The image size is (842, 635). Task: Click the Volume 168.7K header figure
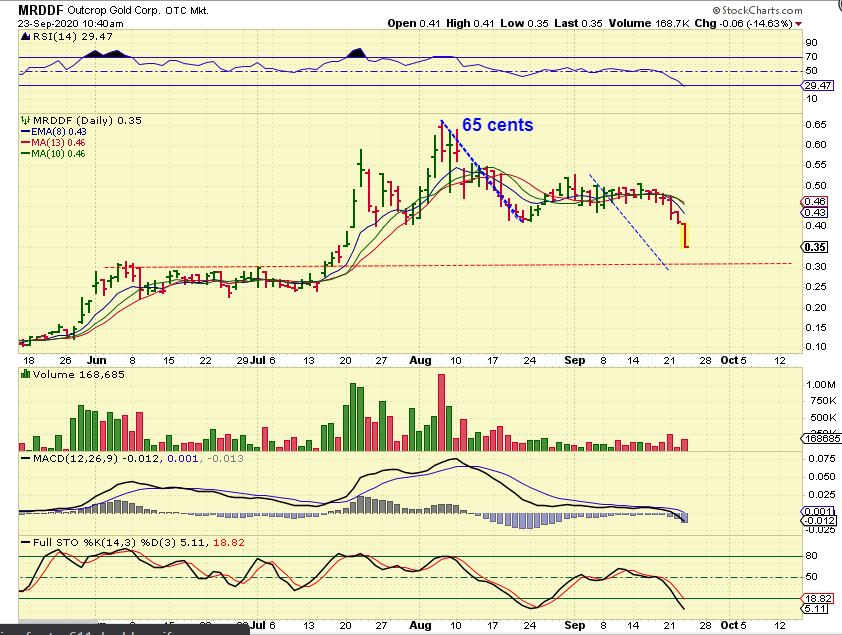(x=649, y=24)
